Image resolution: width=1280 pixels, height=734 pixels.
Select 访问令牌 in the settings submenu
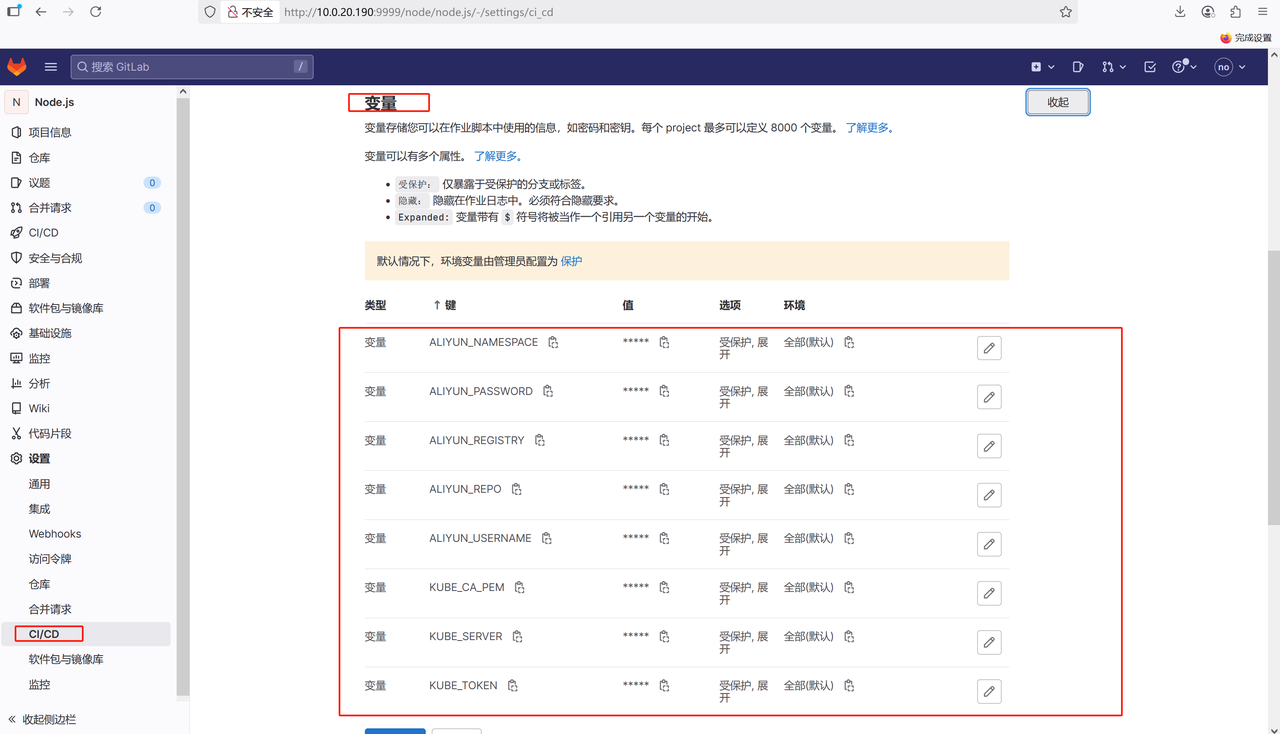tap(50, 559)
